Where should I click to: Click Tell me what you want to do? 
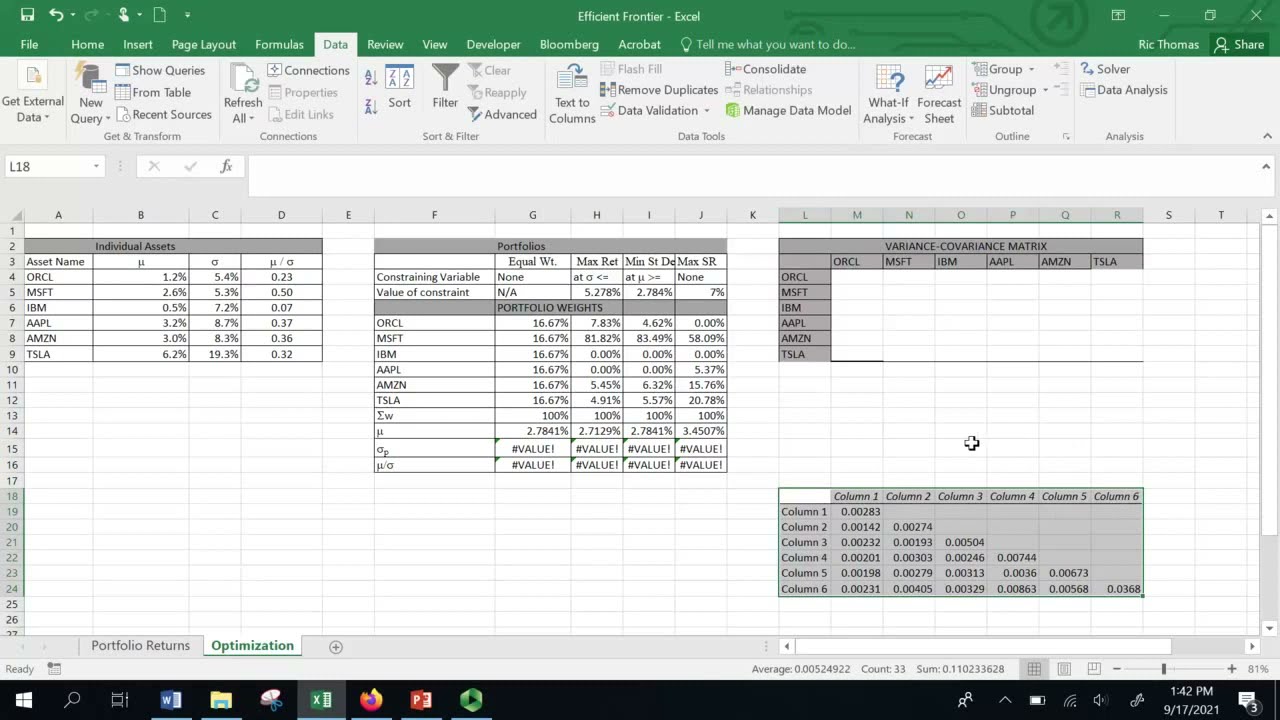pos(768,44)
